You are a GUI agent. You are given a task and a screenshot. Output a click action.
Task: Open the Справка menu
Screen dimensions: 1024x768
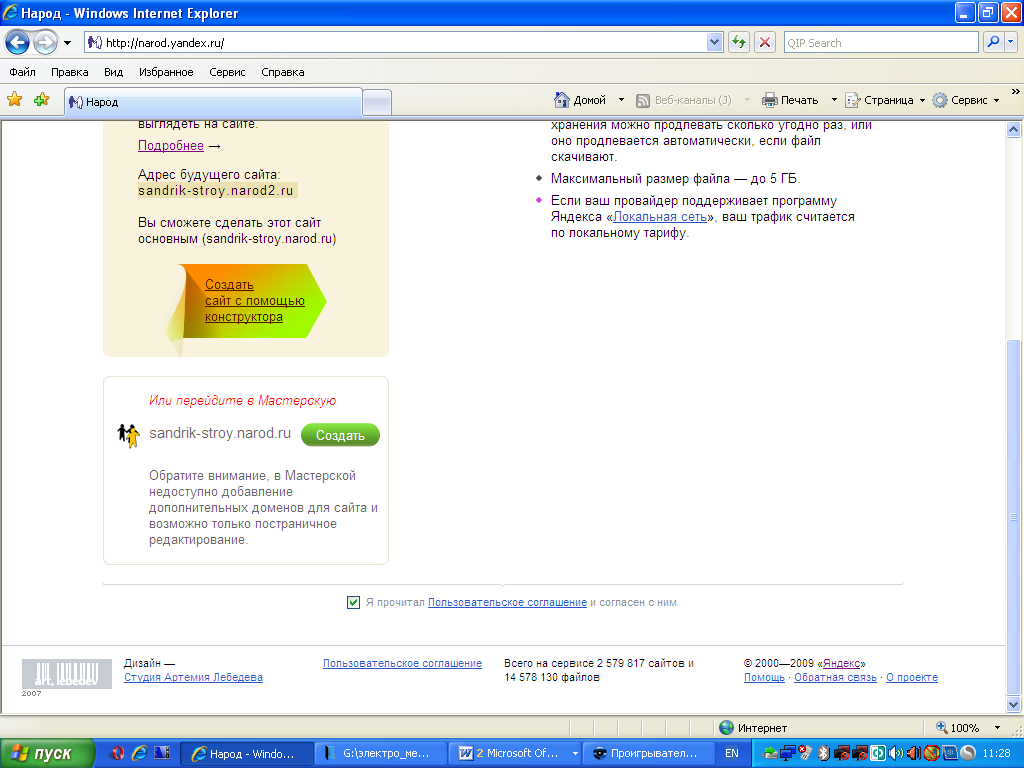click(x=283, y=72)
